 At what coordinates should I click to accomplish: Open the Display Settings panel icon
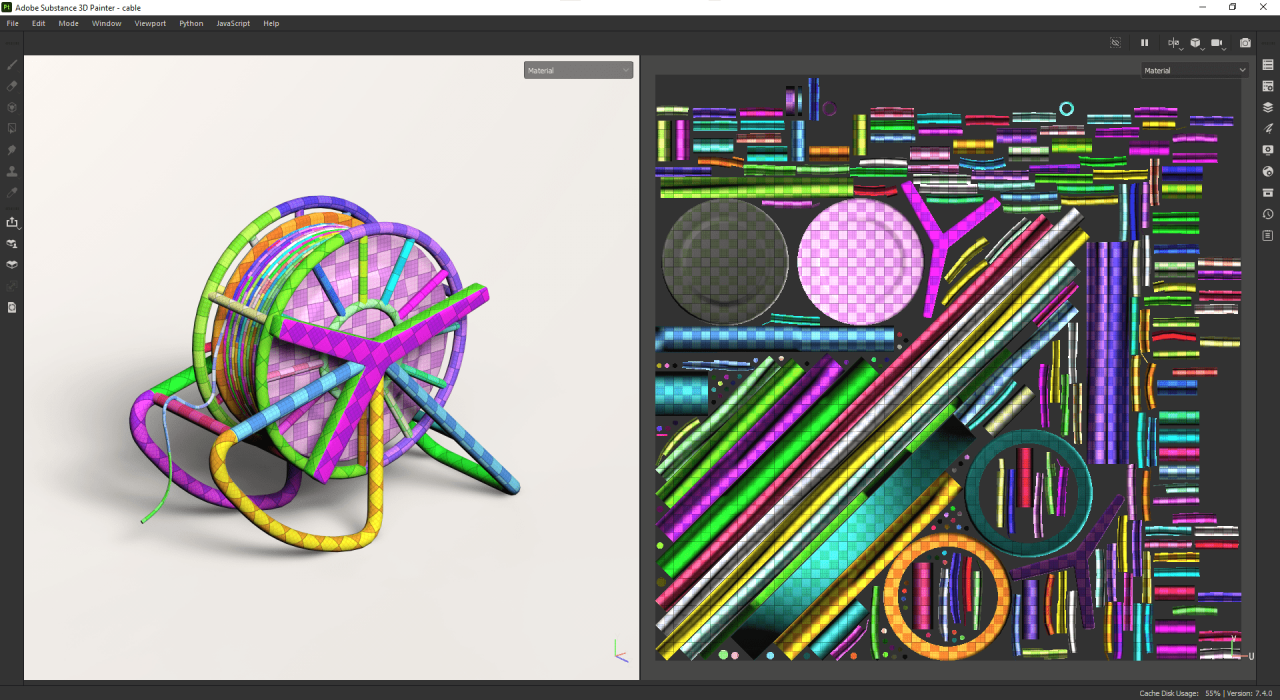pyautogui.click(x=1268, y=150)
